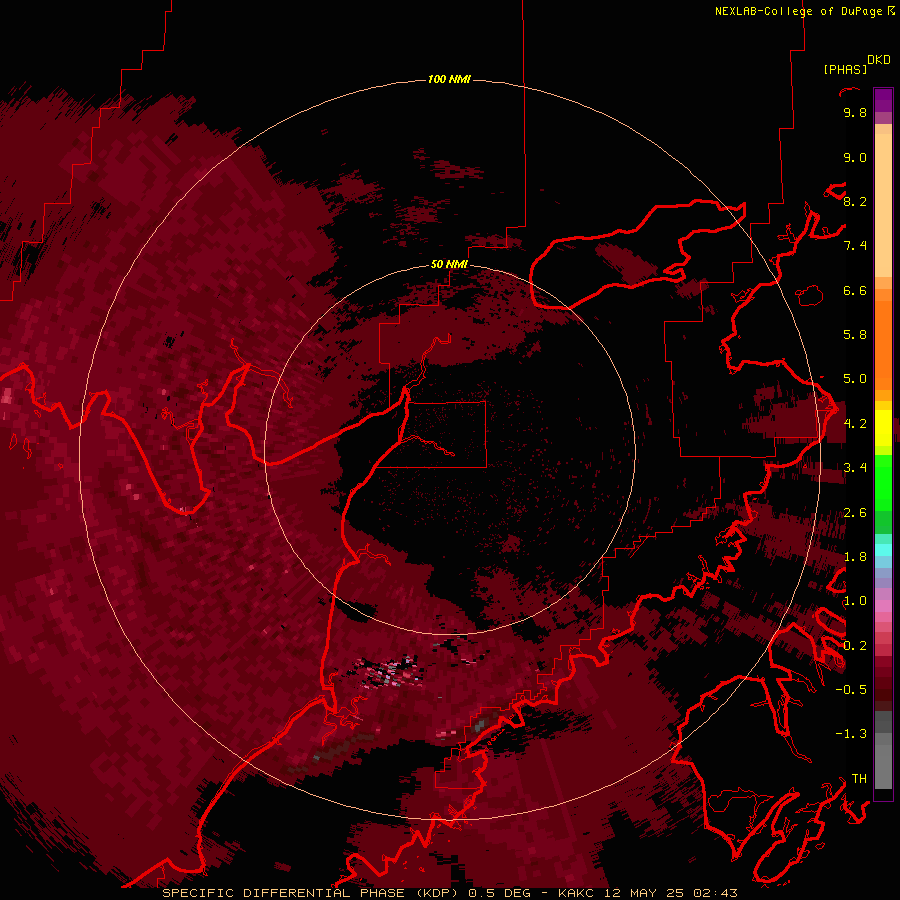Pick the purple top of color bar
Screen dimensions: 900x900
tap(883, 100)
